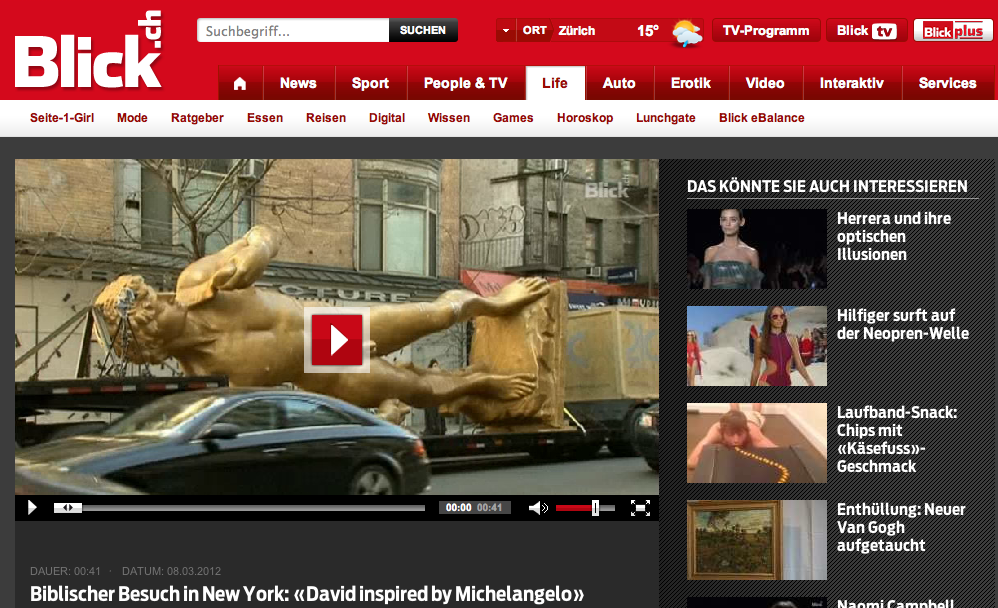The width and height of the screenshot is (998, 608).
Task: Go to the home page icon
Action: point(240,83)
